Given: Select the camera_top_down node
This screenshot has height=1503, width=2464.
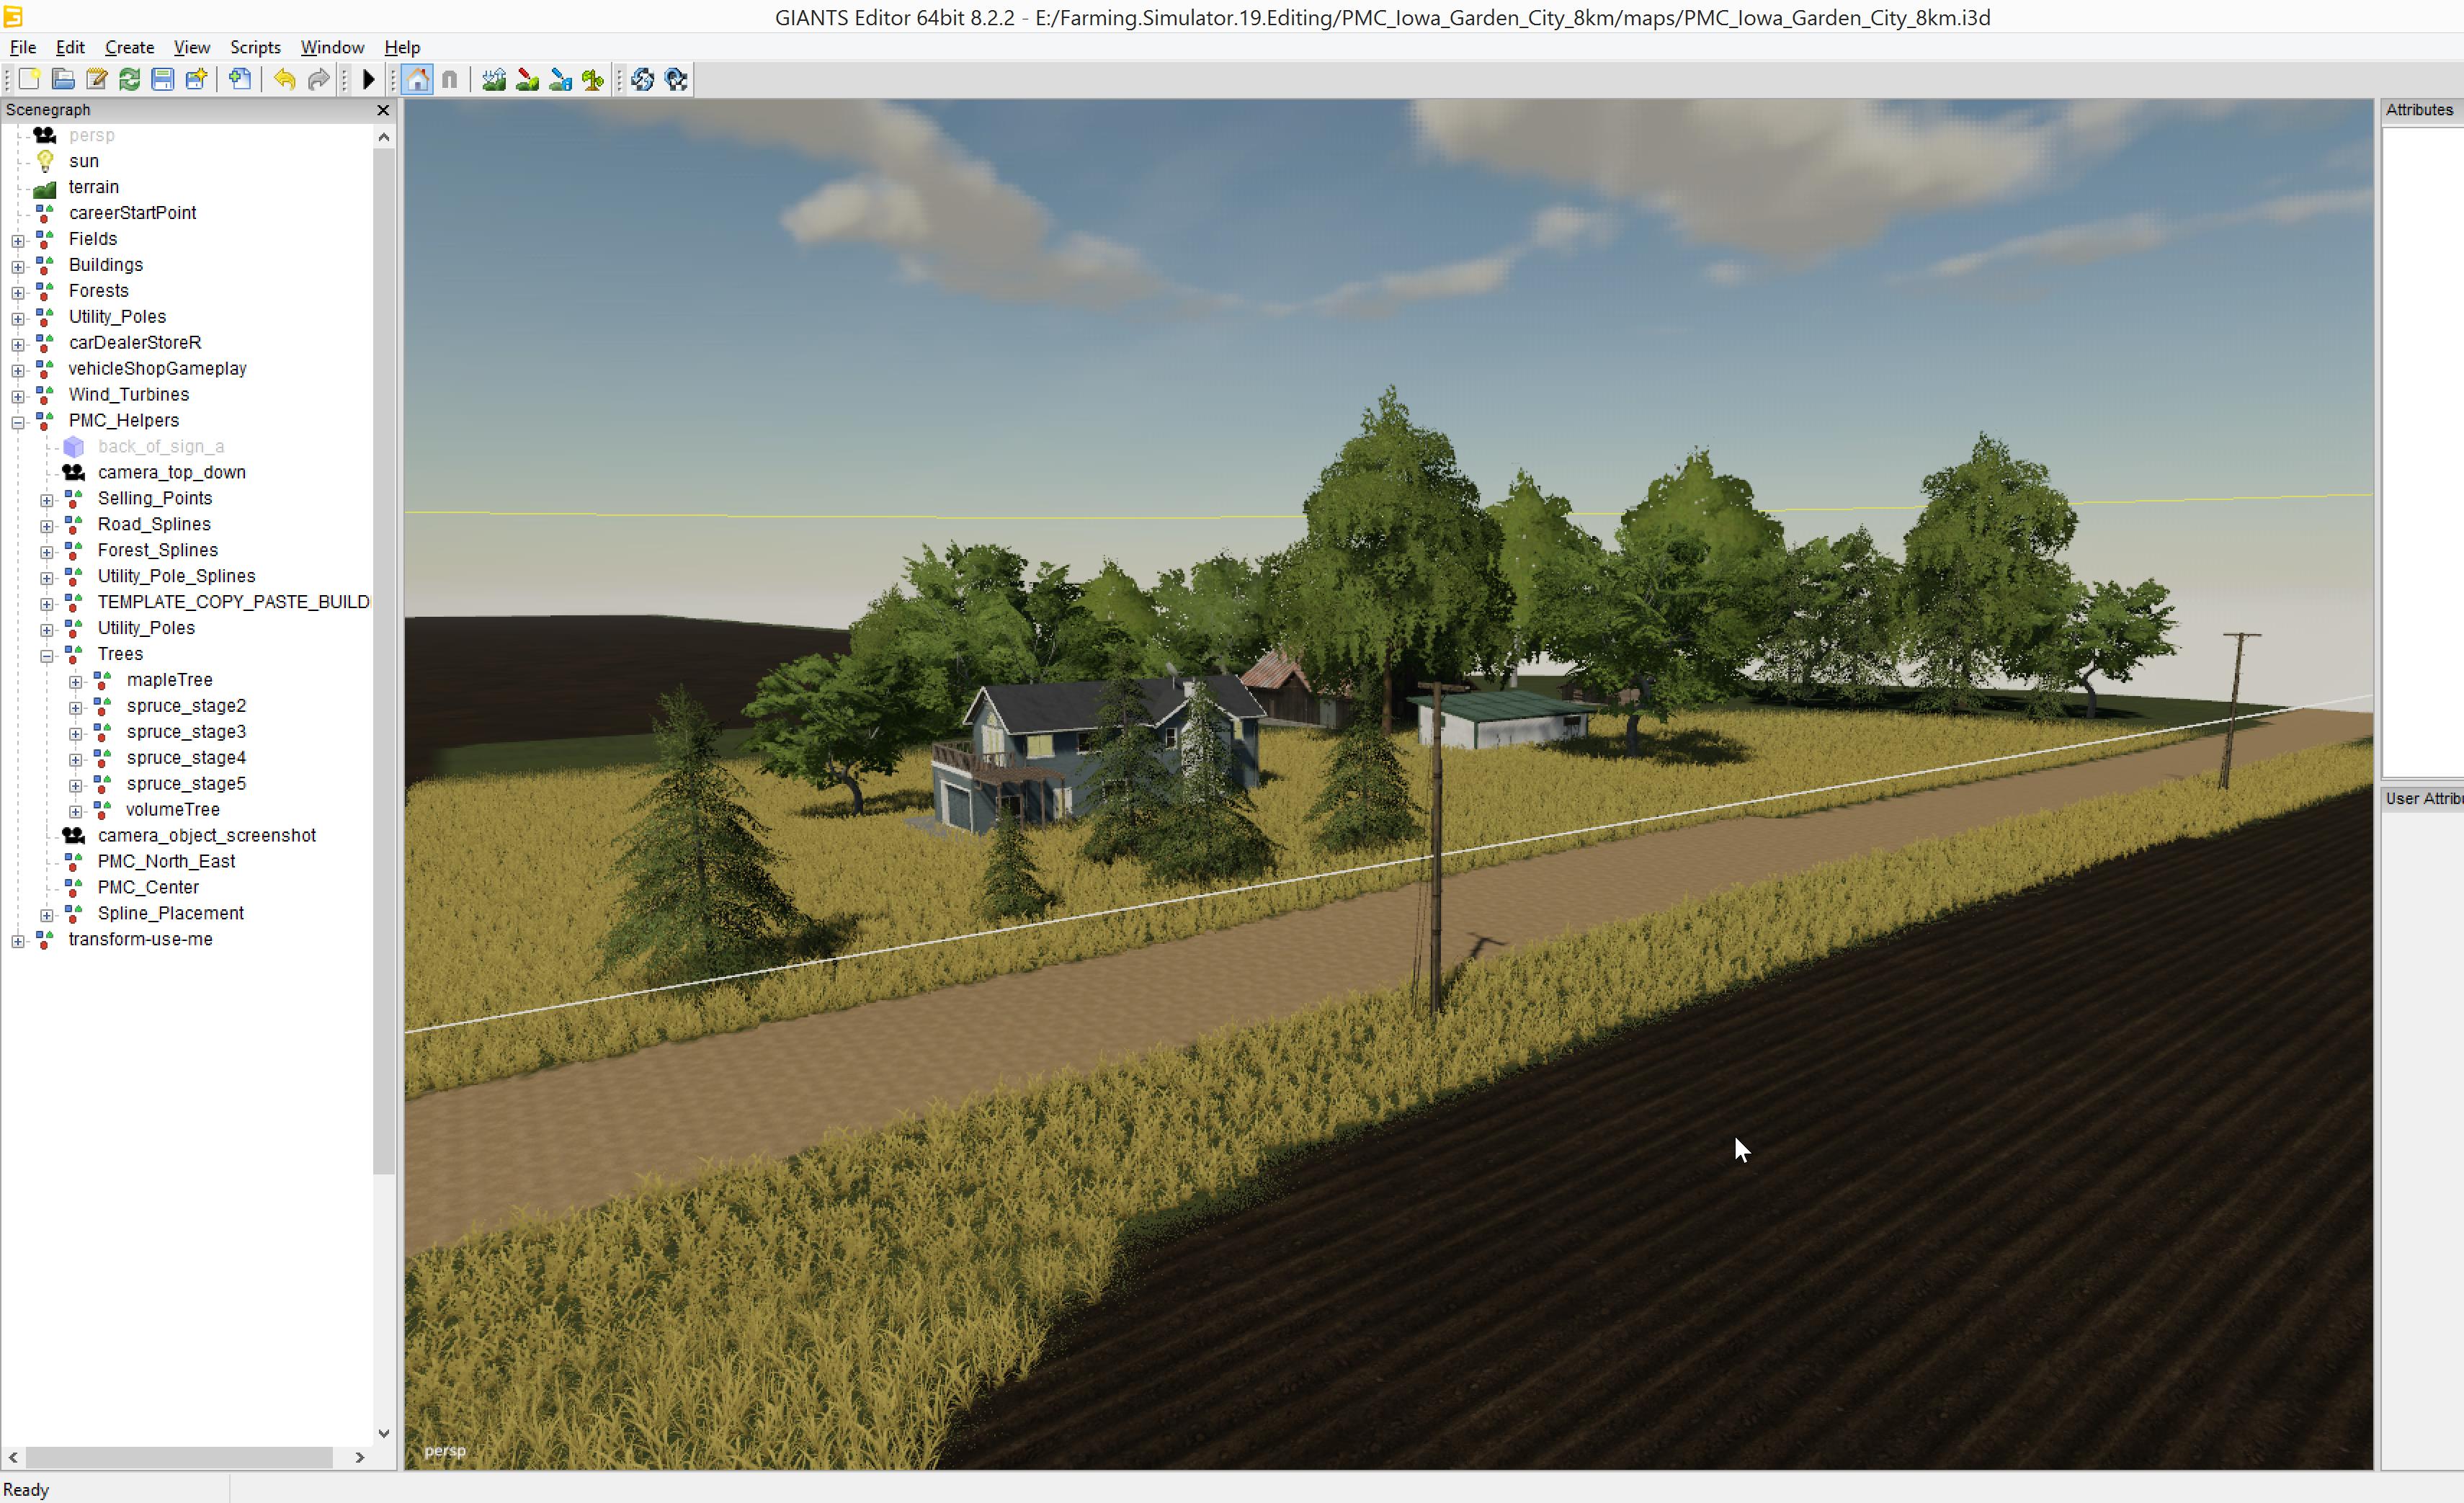Looking at the screenshot, I should pos(172,472).
